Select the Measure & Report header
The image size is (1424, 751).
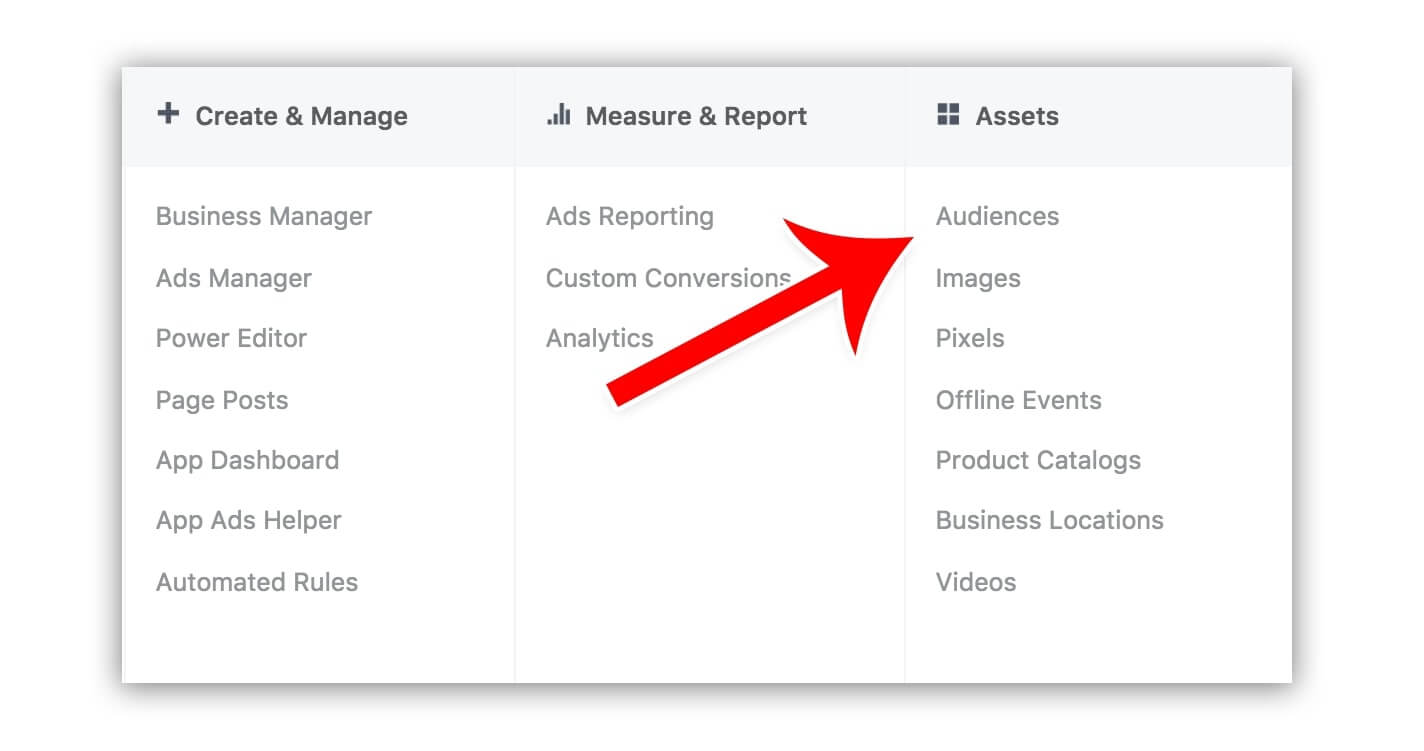click(696, 116)
